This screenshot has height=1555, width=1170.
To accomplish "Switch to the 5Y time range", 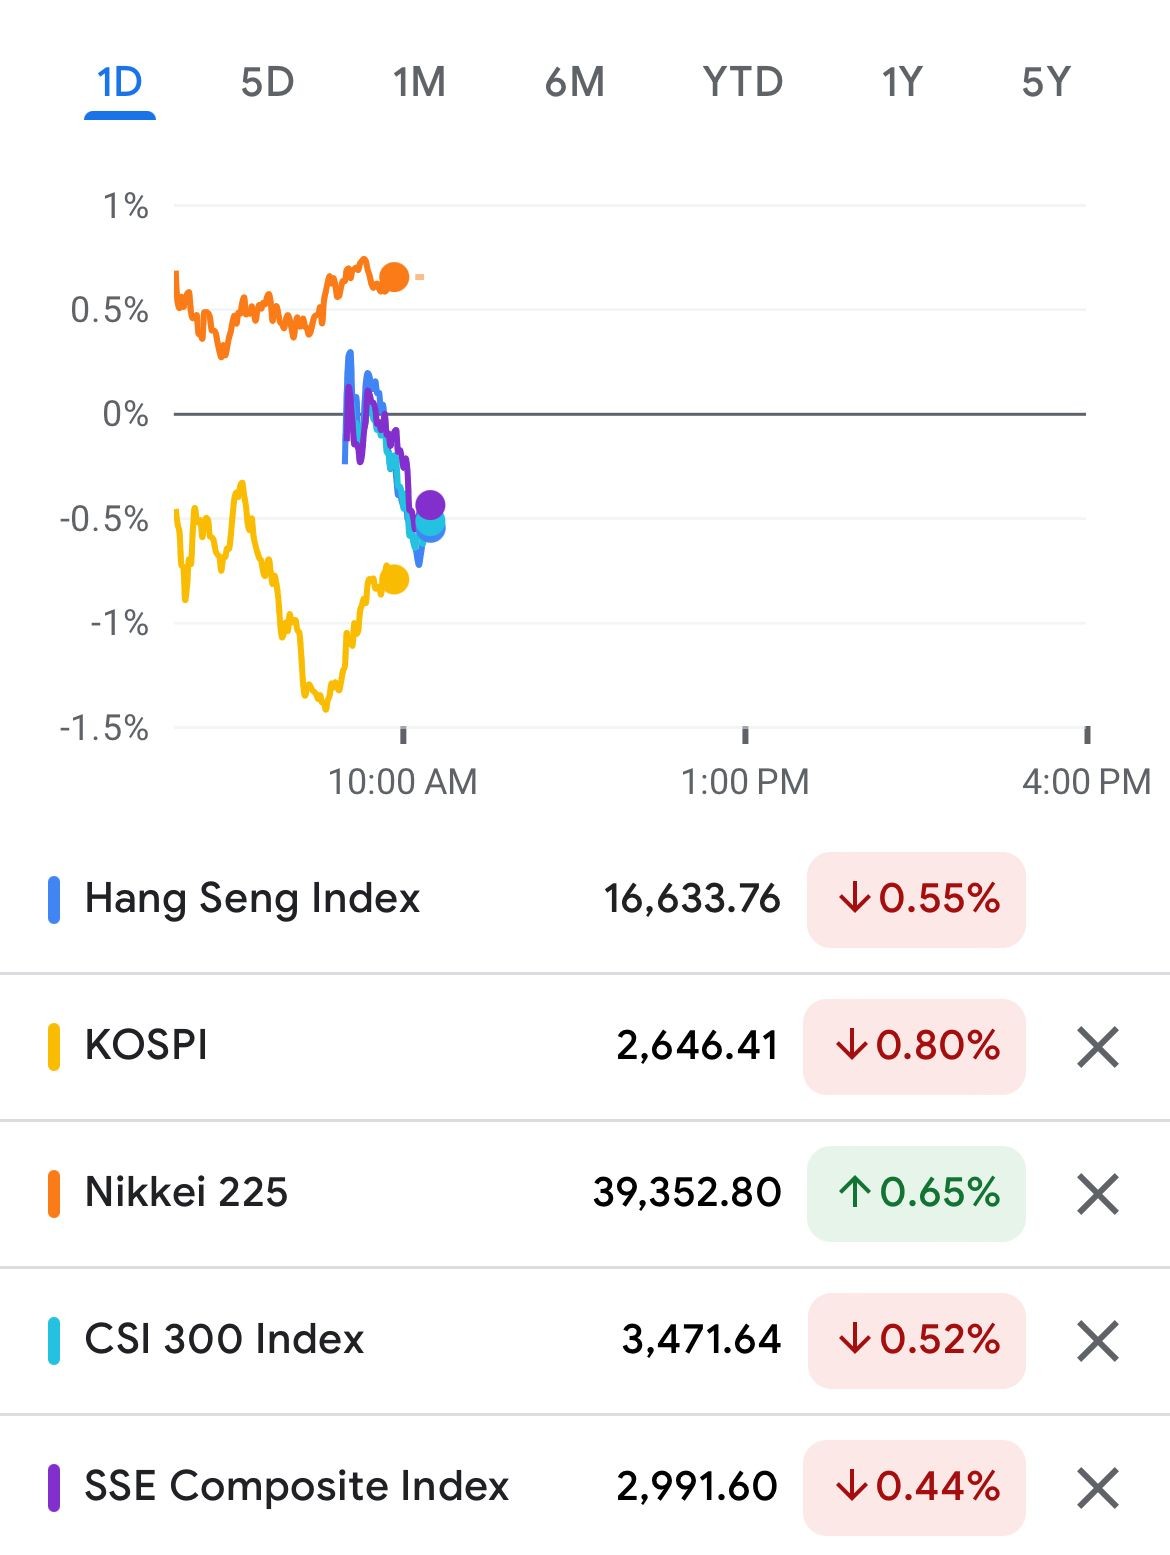I will point(1046,82).
